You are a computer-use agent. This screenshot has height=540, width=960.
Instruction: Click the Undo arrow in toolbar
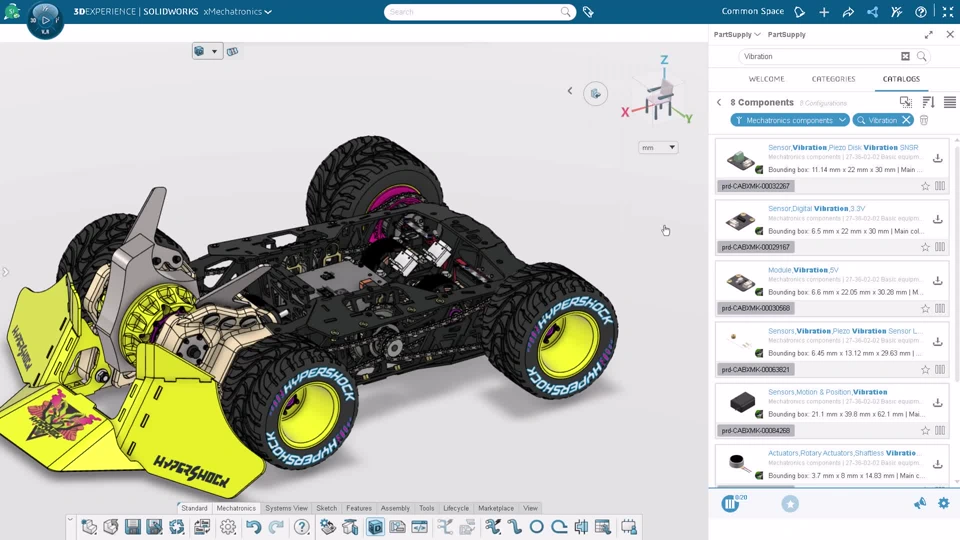coord(253,527)
